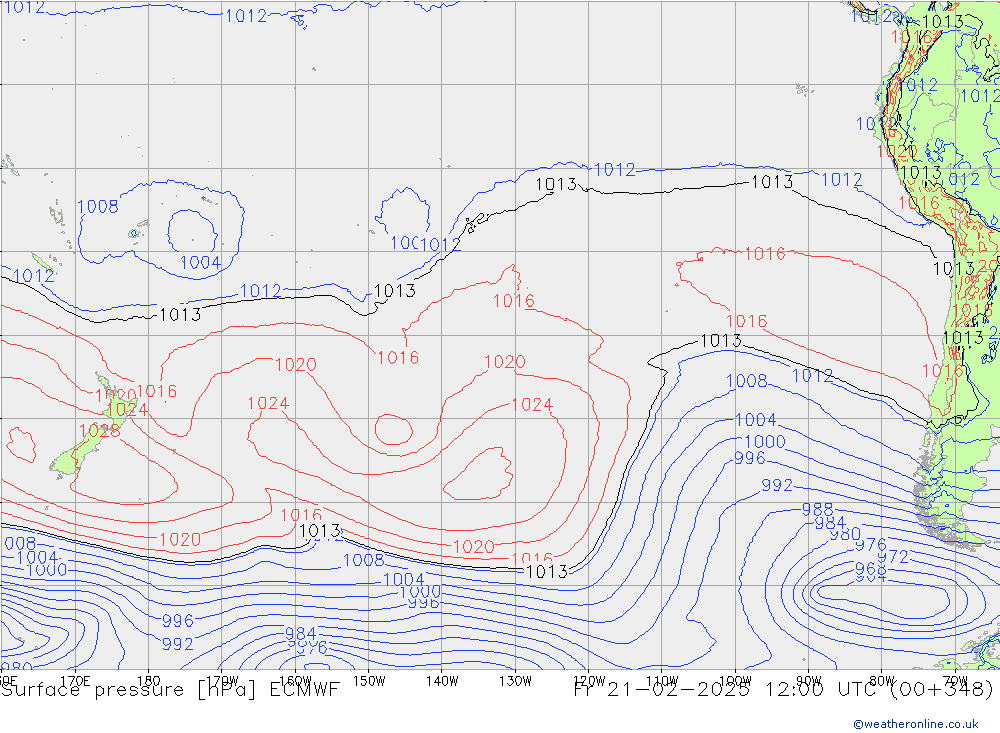Click the 976 label beside the 972 label

pos(871,545)
